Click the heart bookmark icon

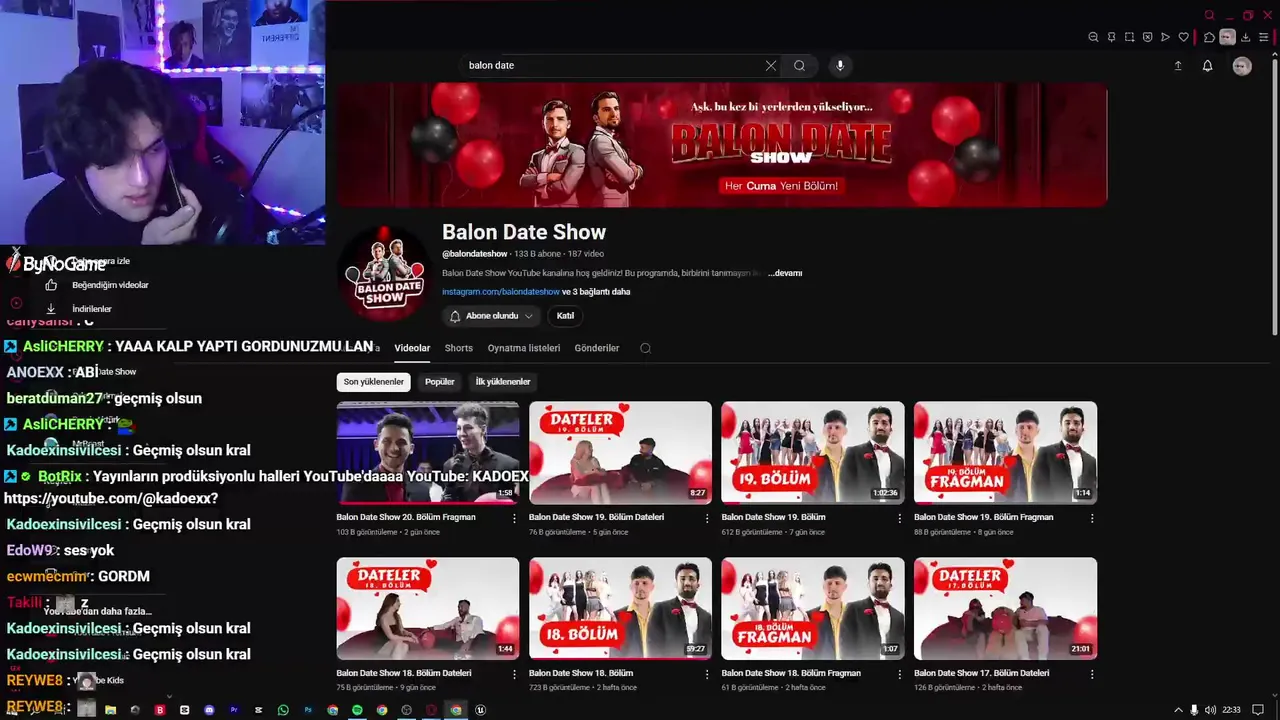1183,37
